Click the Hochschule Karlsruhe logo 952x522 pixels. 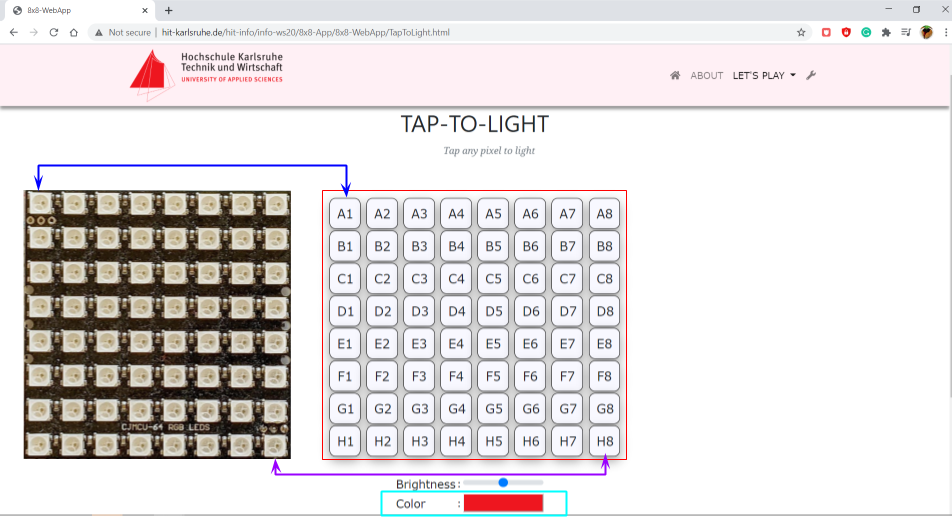(206, 75)
